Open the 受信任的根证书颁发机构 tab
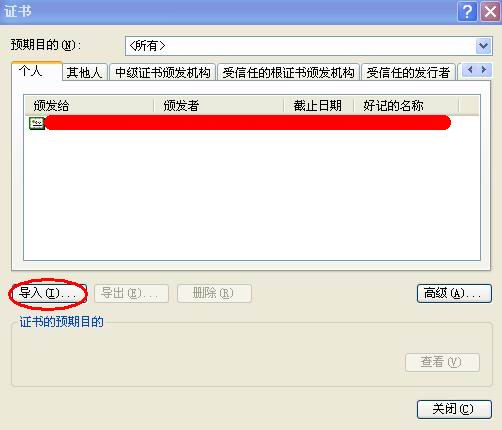The image size is (502, 430). tap(288, 72)
